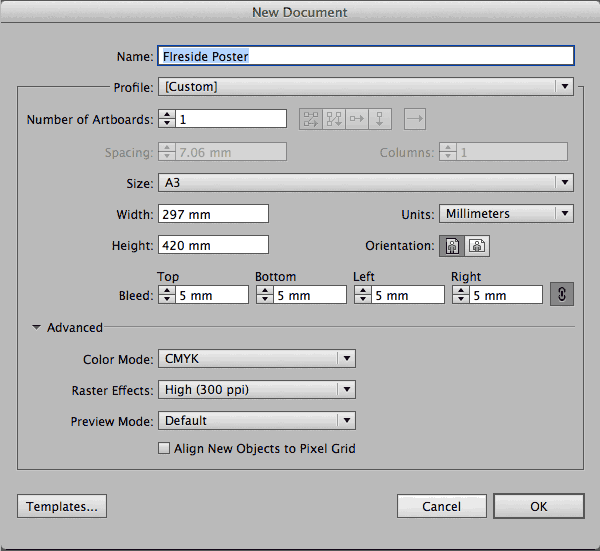
Task: Open the Size dropdown showing A3
Action: point(366,183)
